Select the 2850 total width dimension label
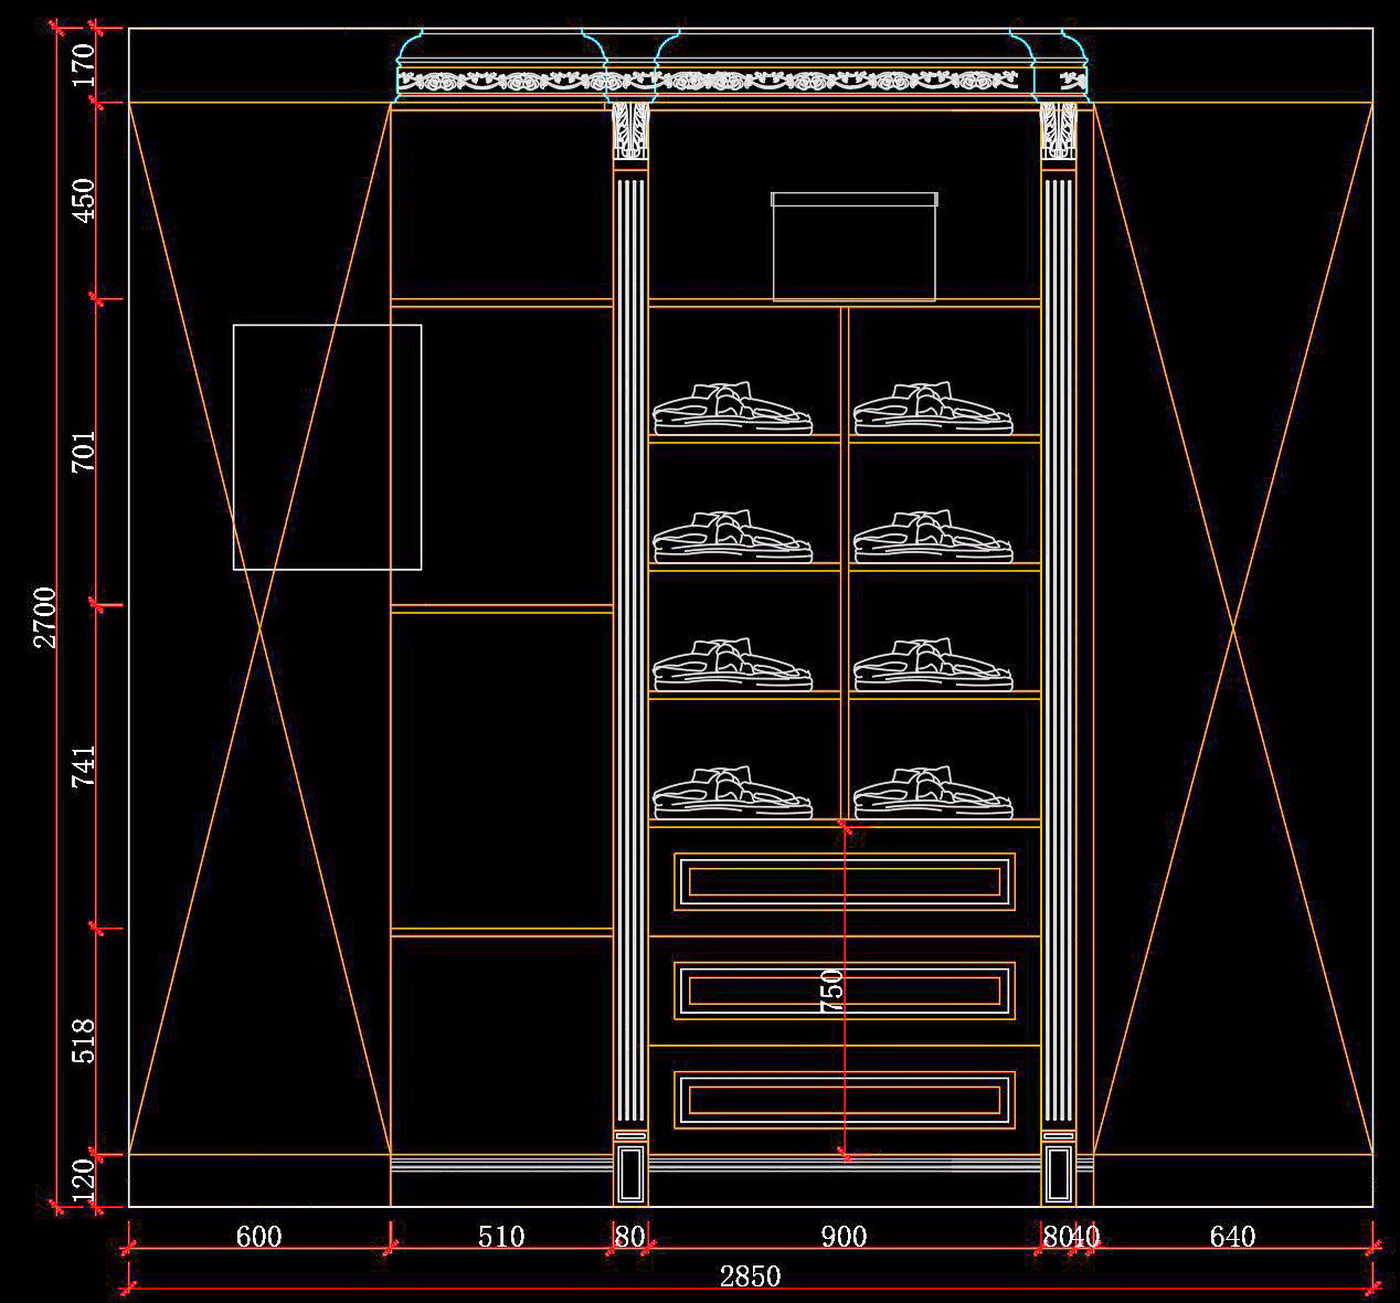This screenshot has width=1400, height=1303. [x=750, y=1276]
